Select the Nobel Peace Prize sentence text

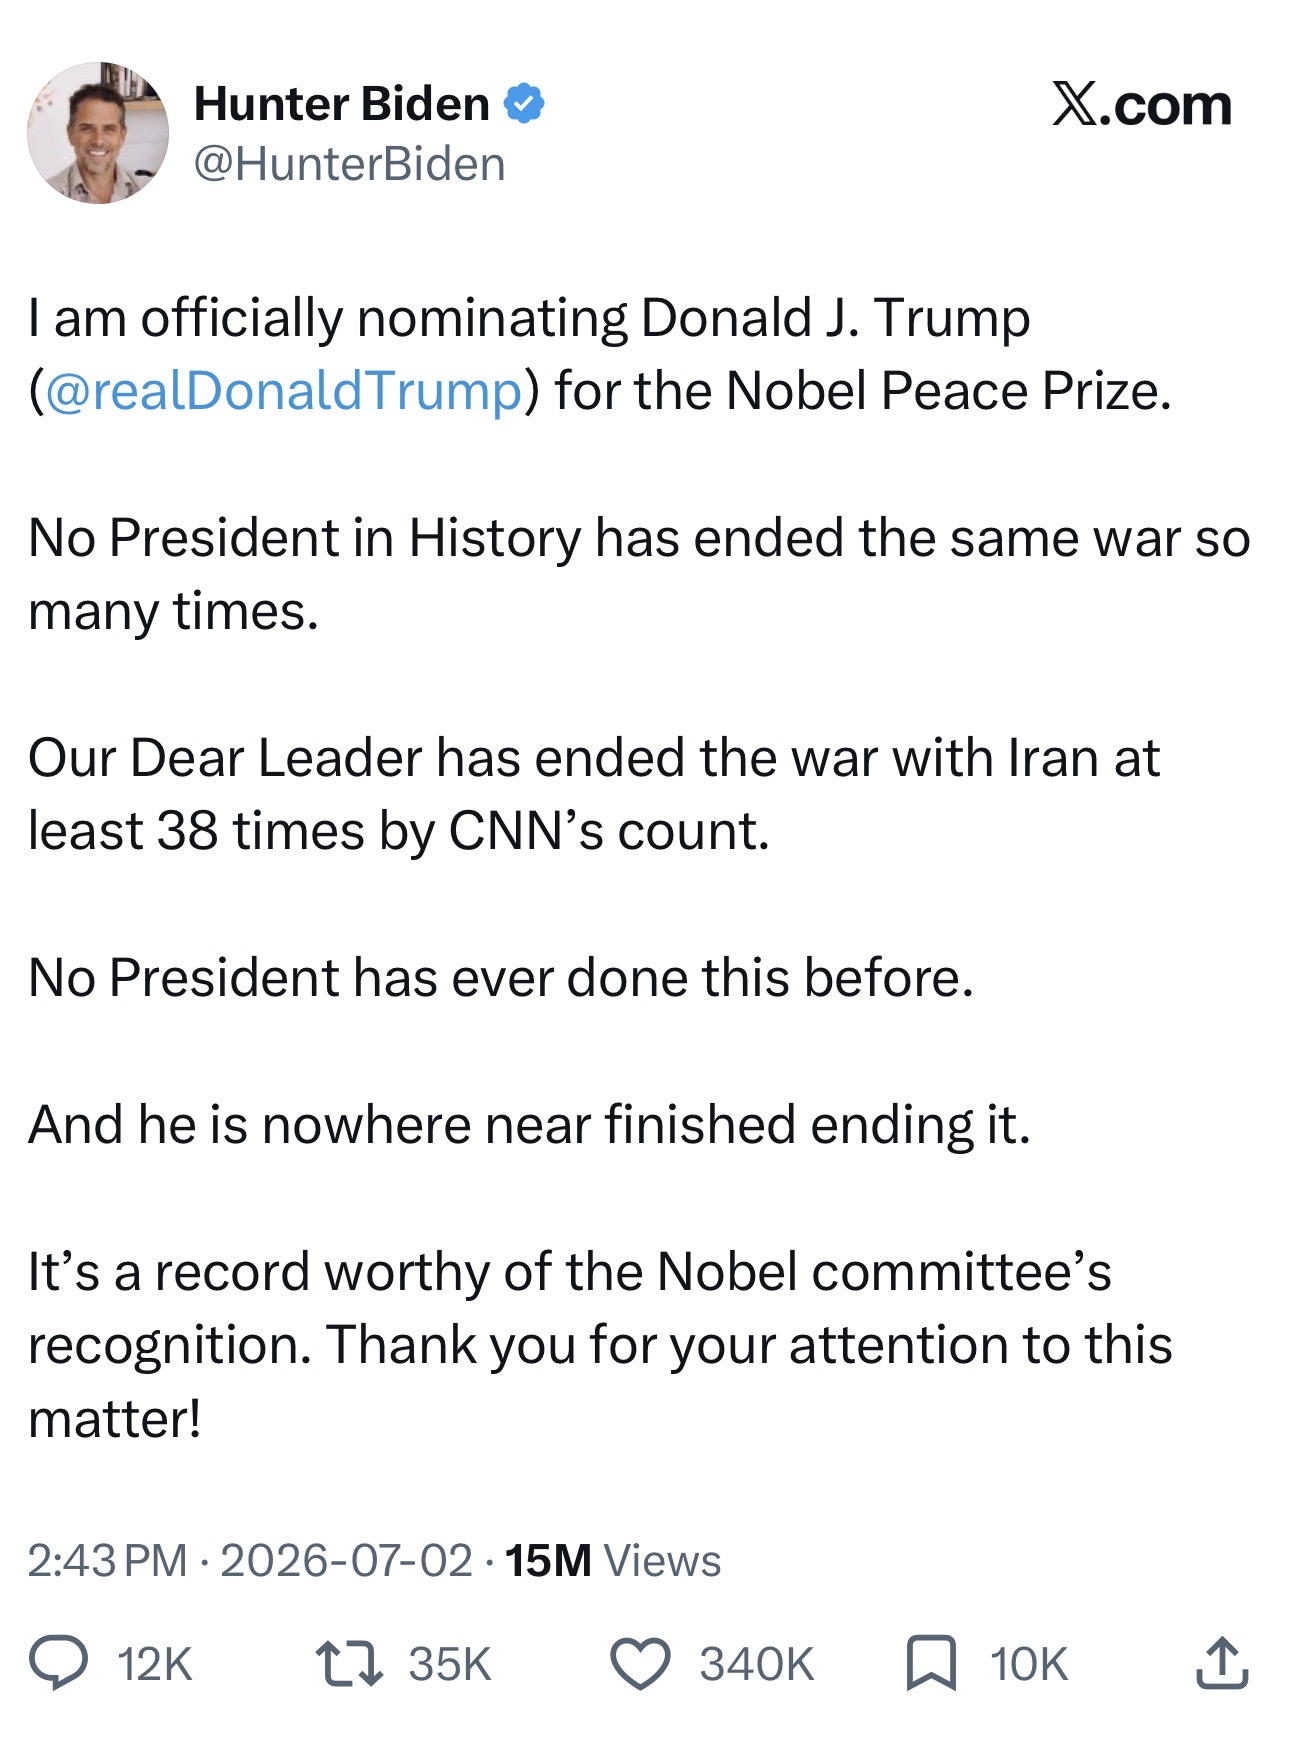[600, 354]
